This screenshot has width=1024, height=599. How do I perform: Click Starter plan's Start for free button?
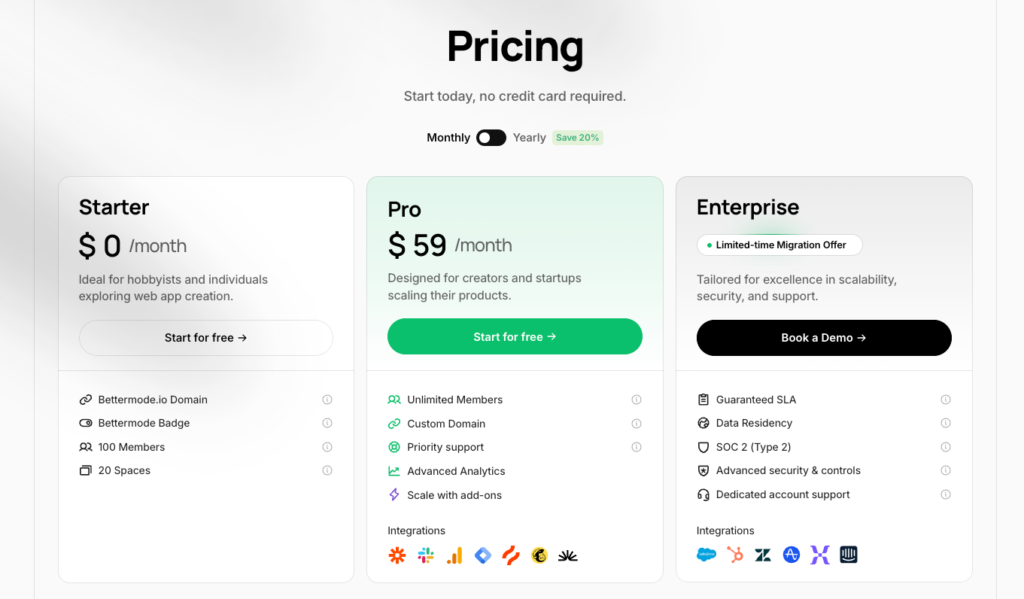[x=206, y=338]
